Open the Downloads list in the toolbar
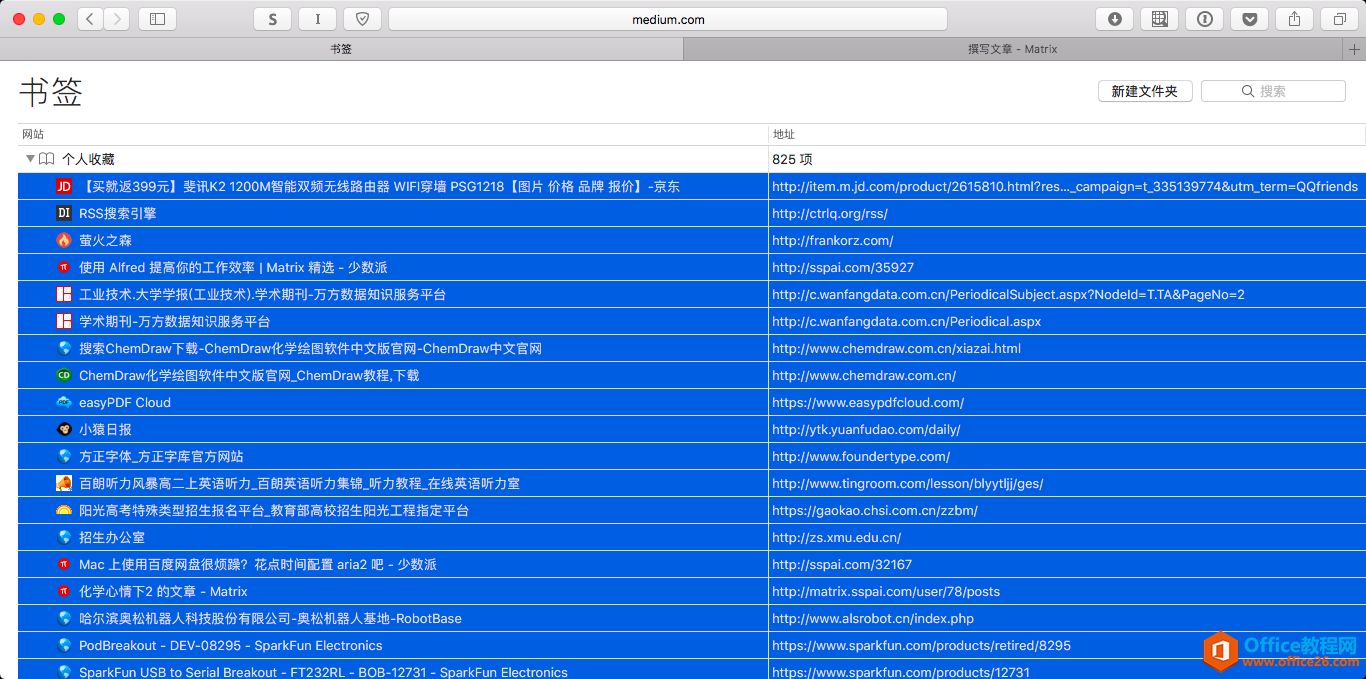 pyautogui.click(x=1114, y=18)
